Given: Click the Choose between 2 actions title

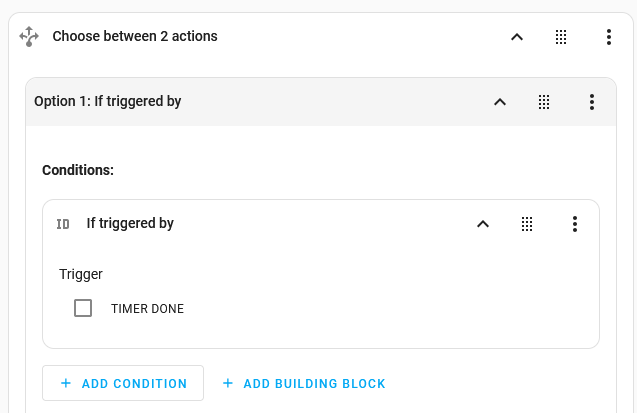Looking at the screenshot, I should 135,36.
